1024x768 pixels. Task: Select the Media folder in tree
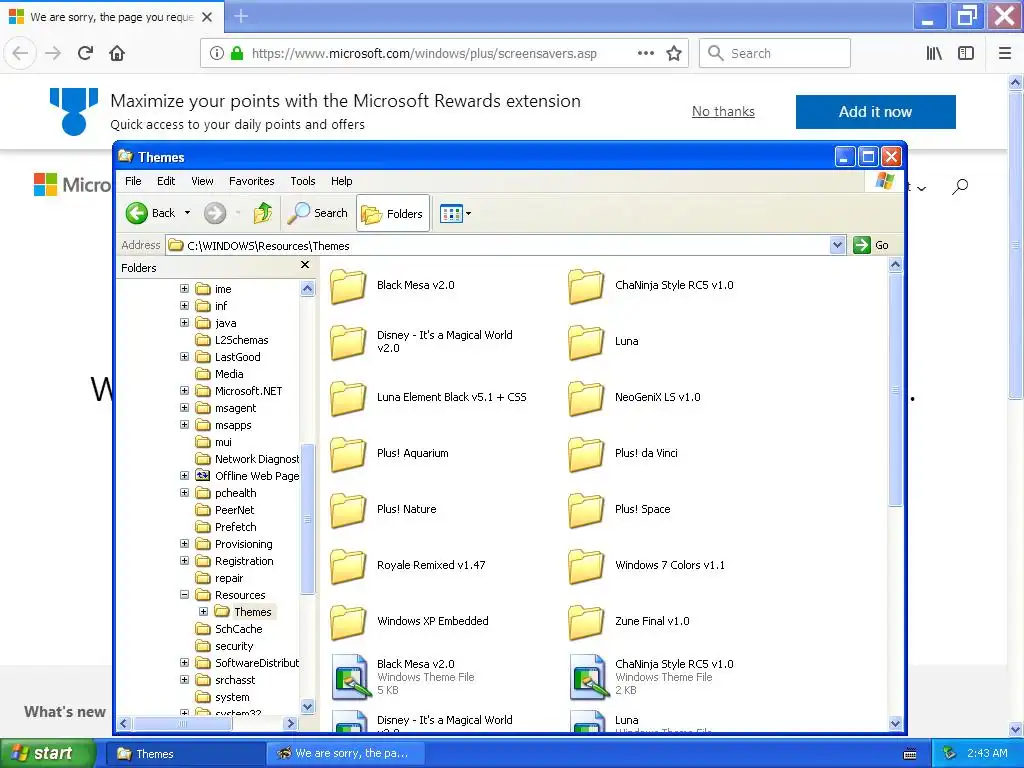[x=220, y=374]
